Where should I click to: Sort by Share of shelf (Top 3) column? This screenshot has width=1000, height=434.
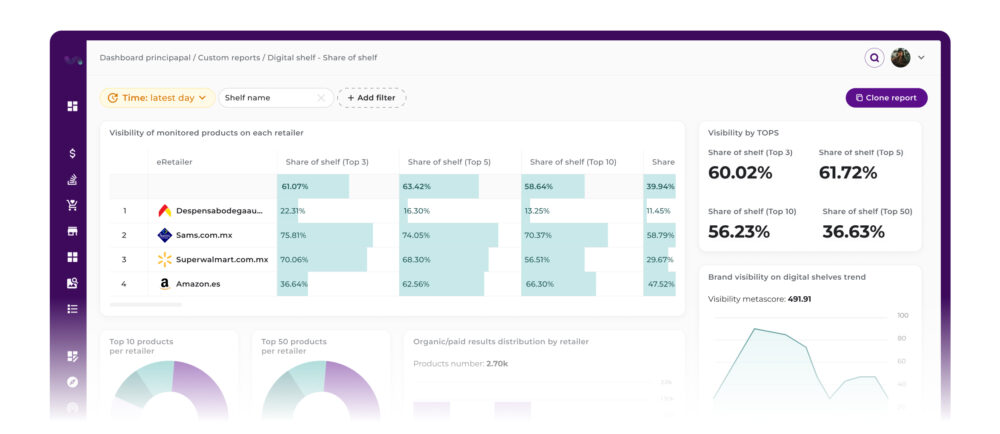click(327, 162)
